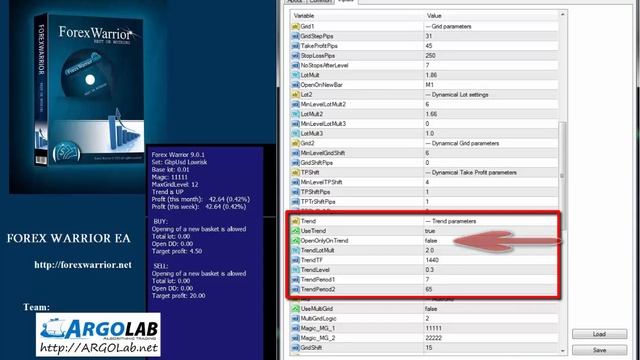640x360 pixels.
Task: Click the NoStopsAfterLevel variable icon
Action: tap(295, 65)
